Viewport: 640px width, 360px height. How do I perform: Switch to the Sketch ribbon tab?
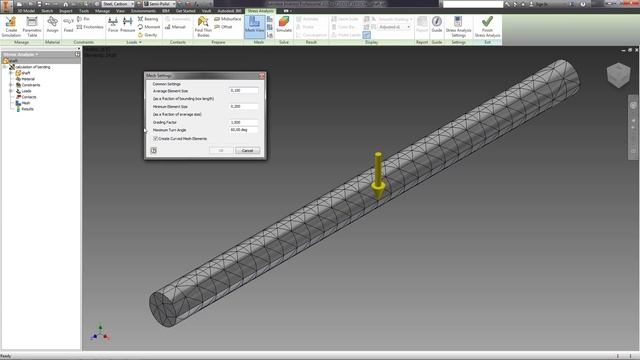click(47, 11)
